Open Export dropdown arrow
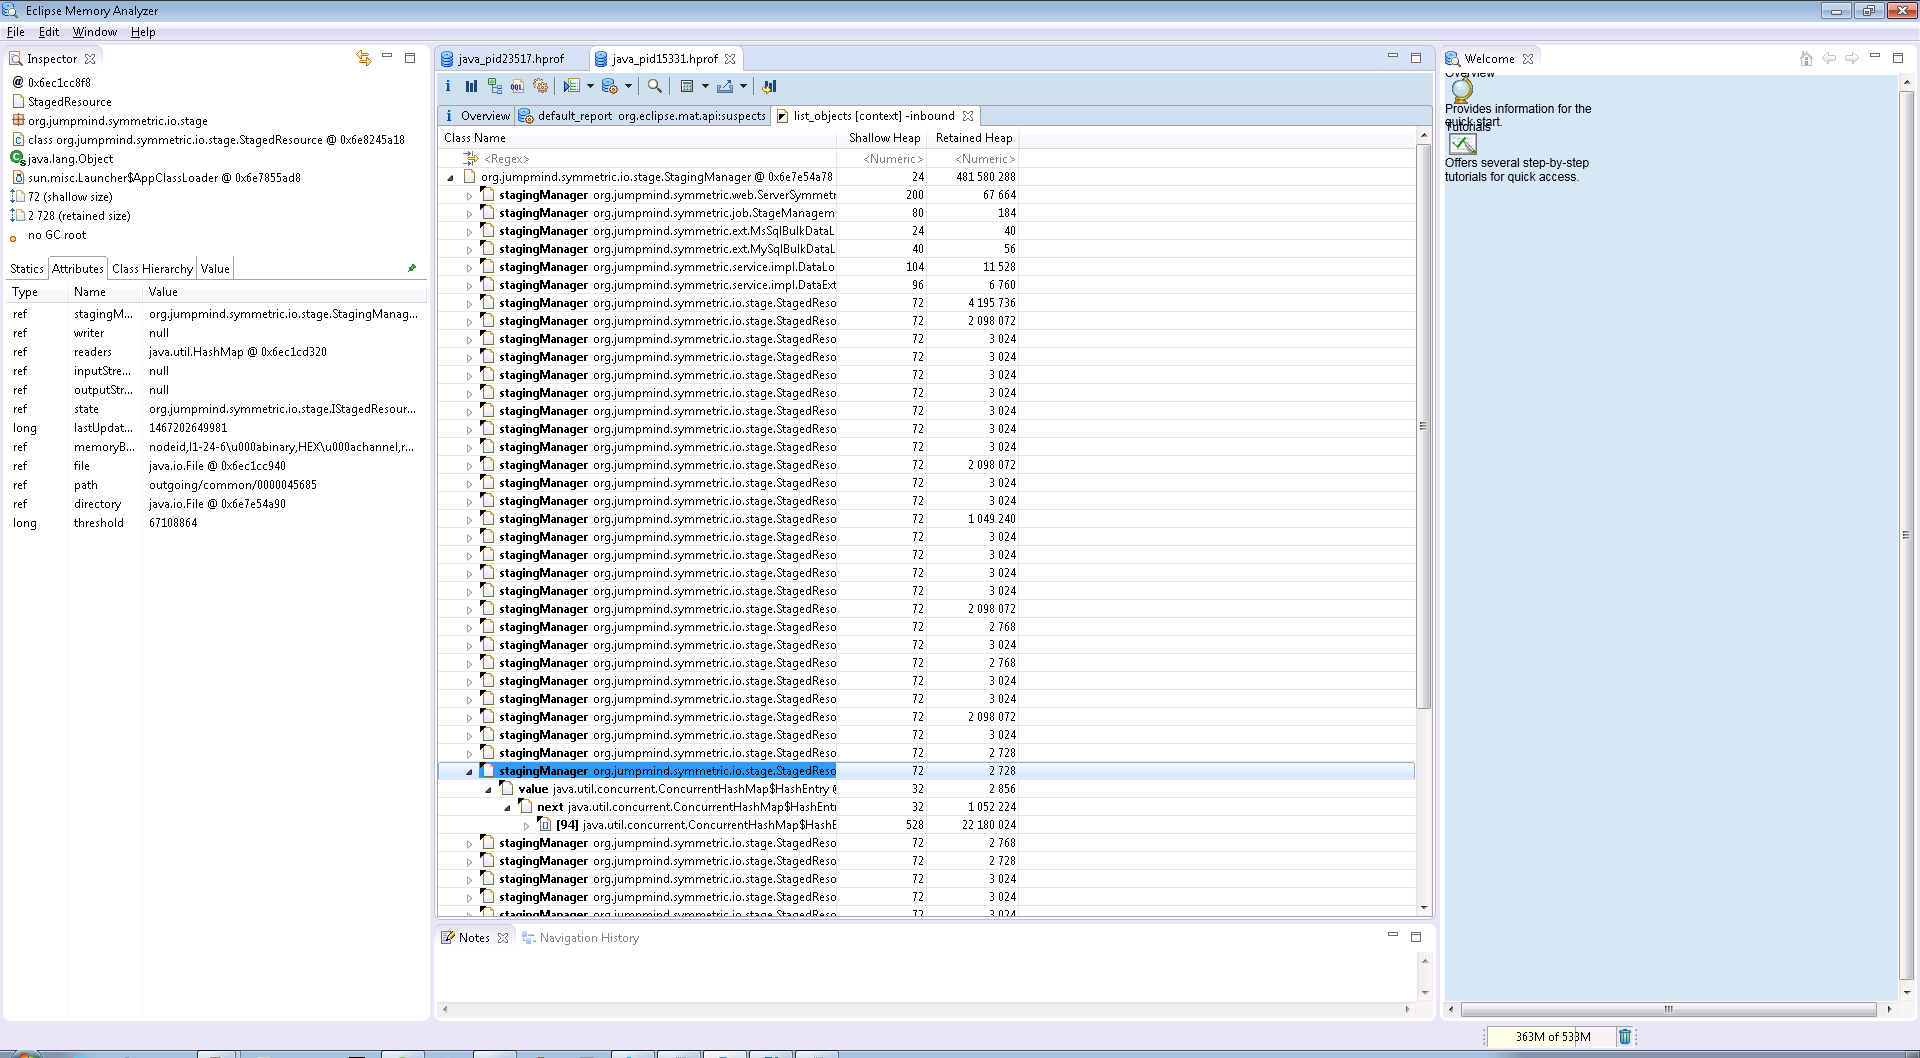The image size is (1920, 1058). click(x=743, y=86)
